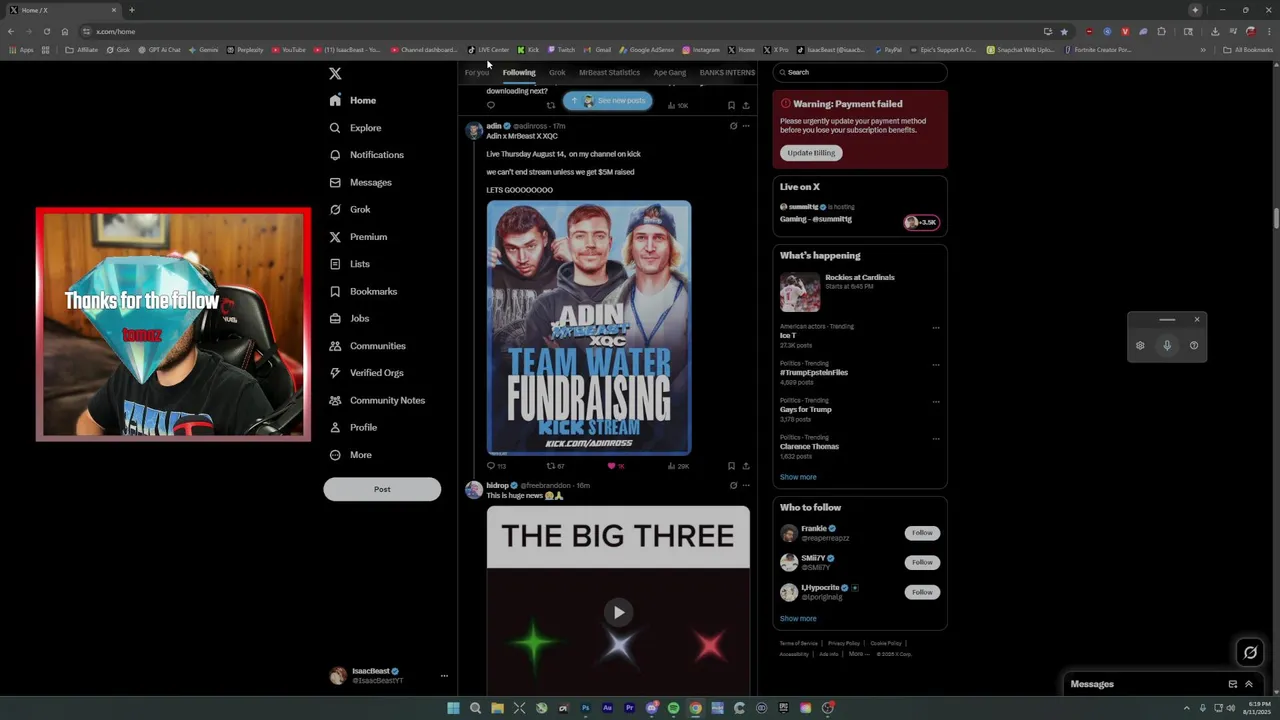Play THE BIG THREE video

pyautogui.click(x=618, y=613)
